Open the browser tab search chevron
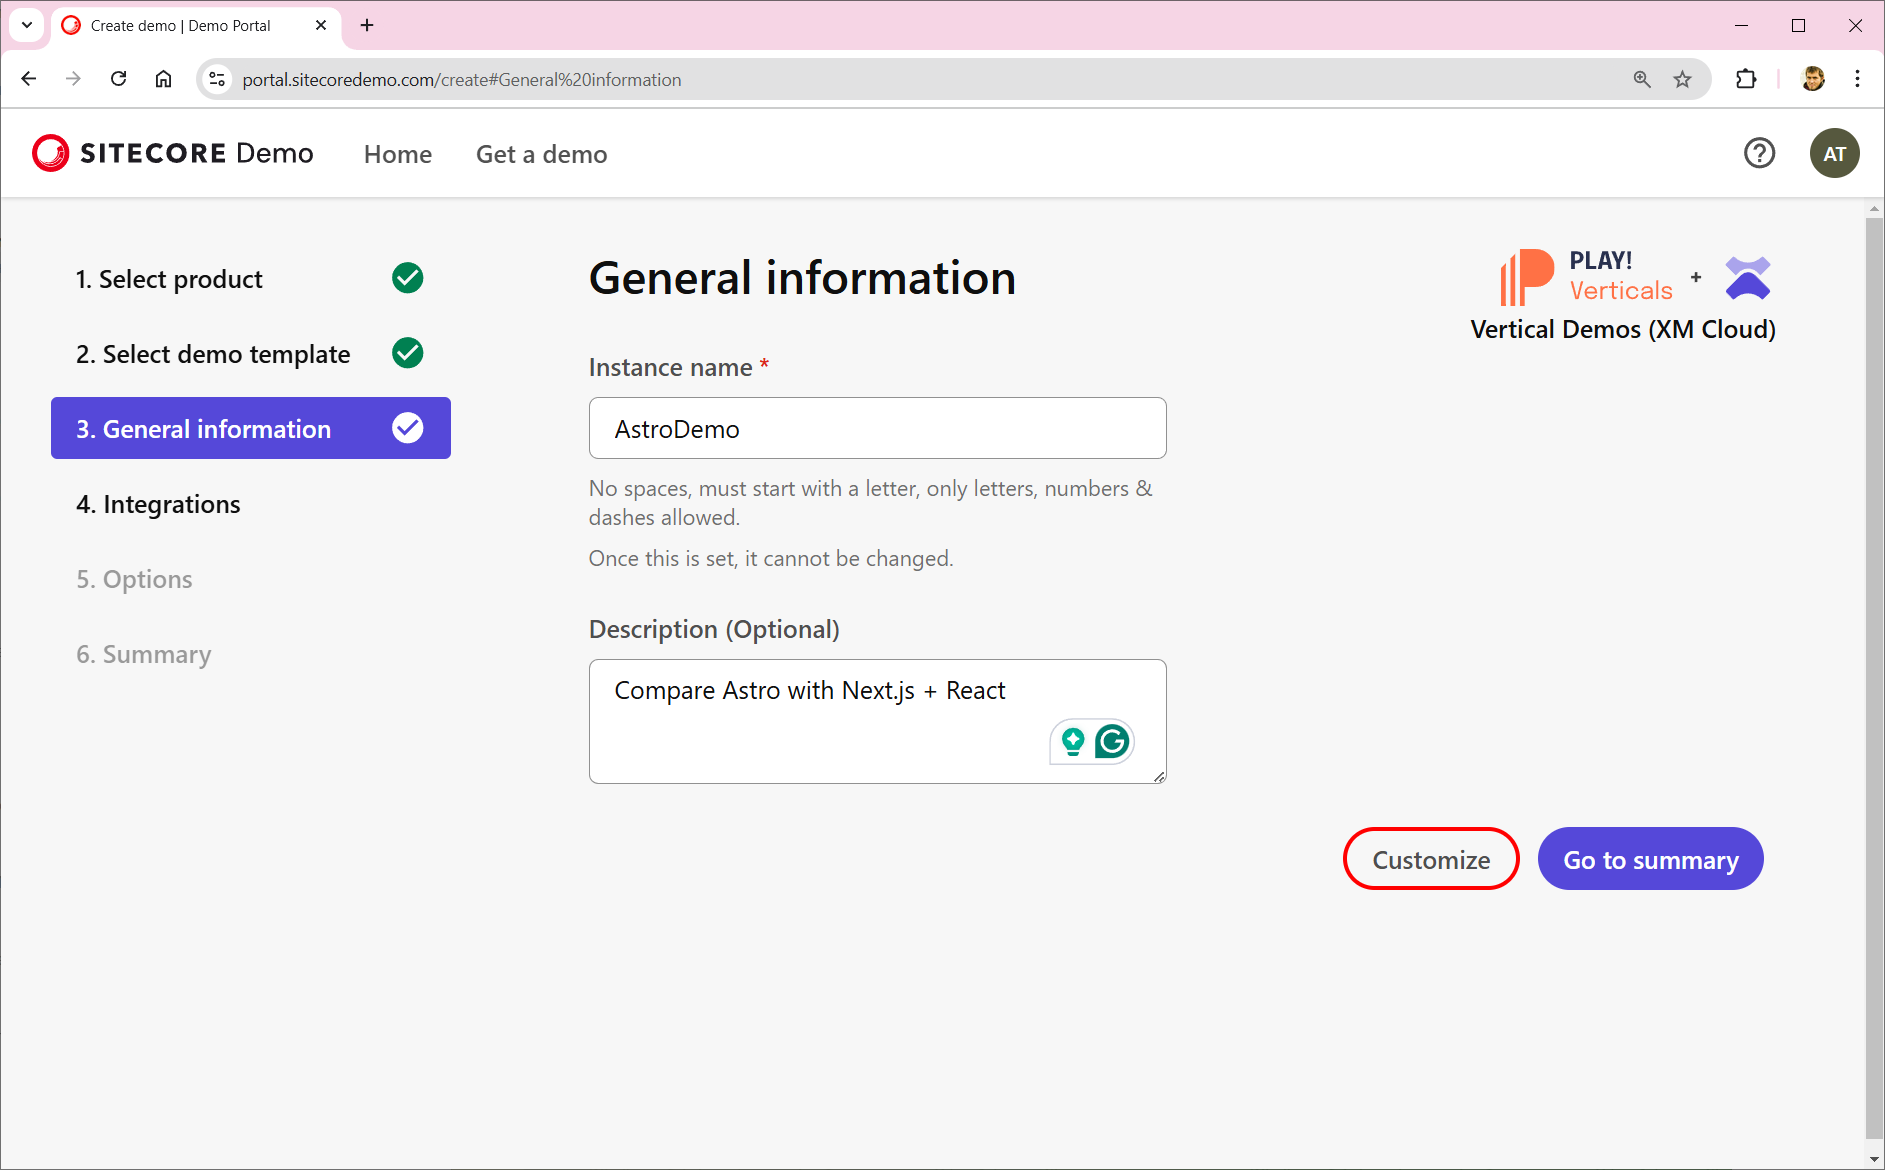1885x1170 pixels. pos(26,25)
